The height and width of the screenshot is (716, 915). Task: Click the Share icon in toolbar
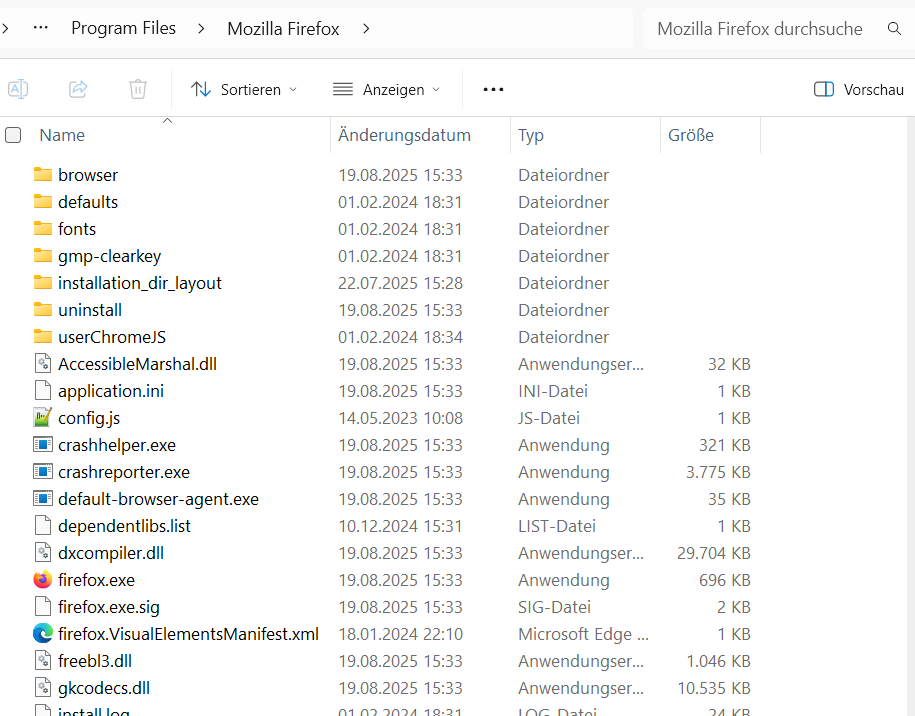pos(78,89)
